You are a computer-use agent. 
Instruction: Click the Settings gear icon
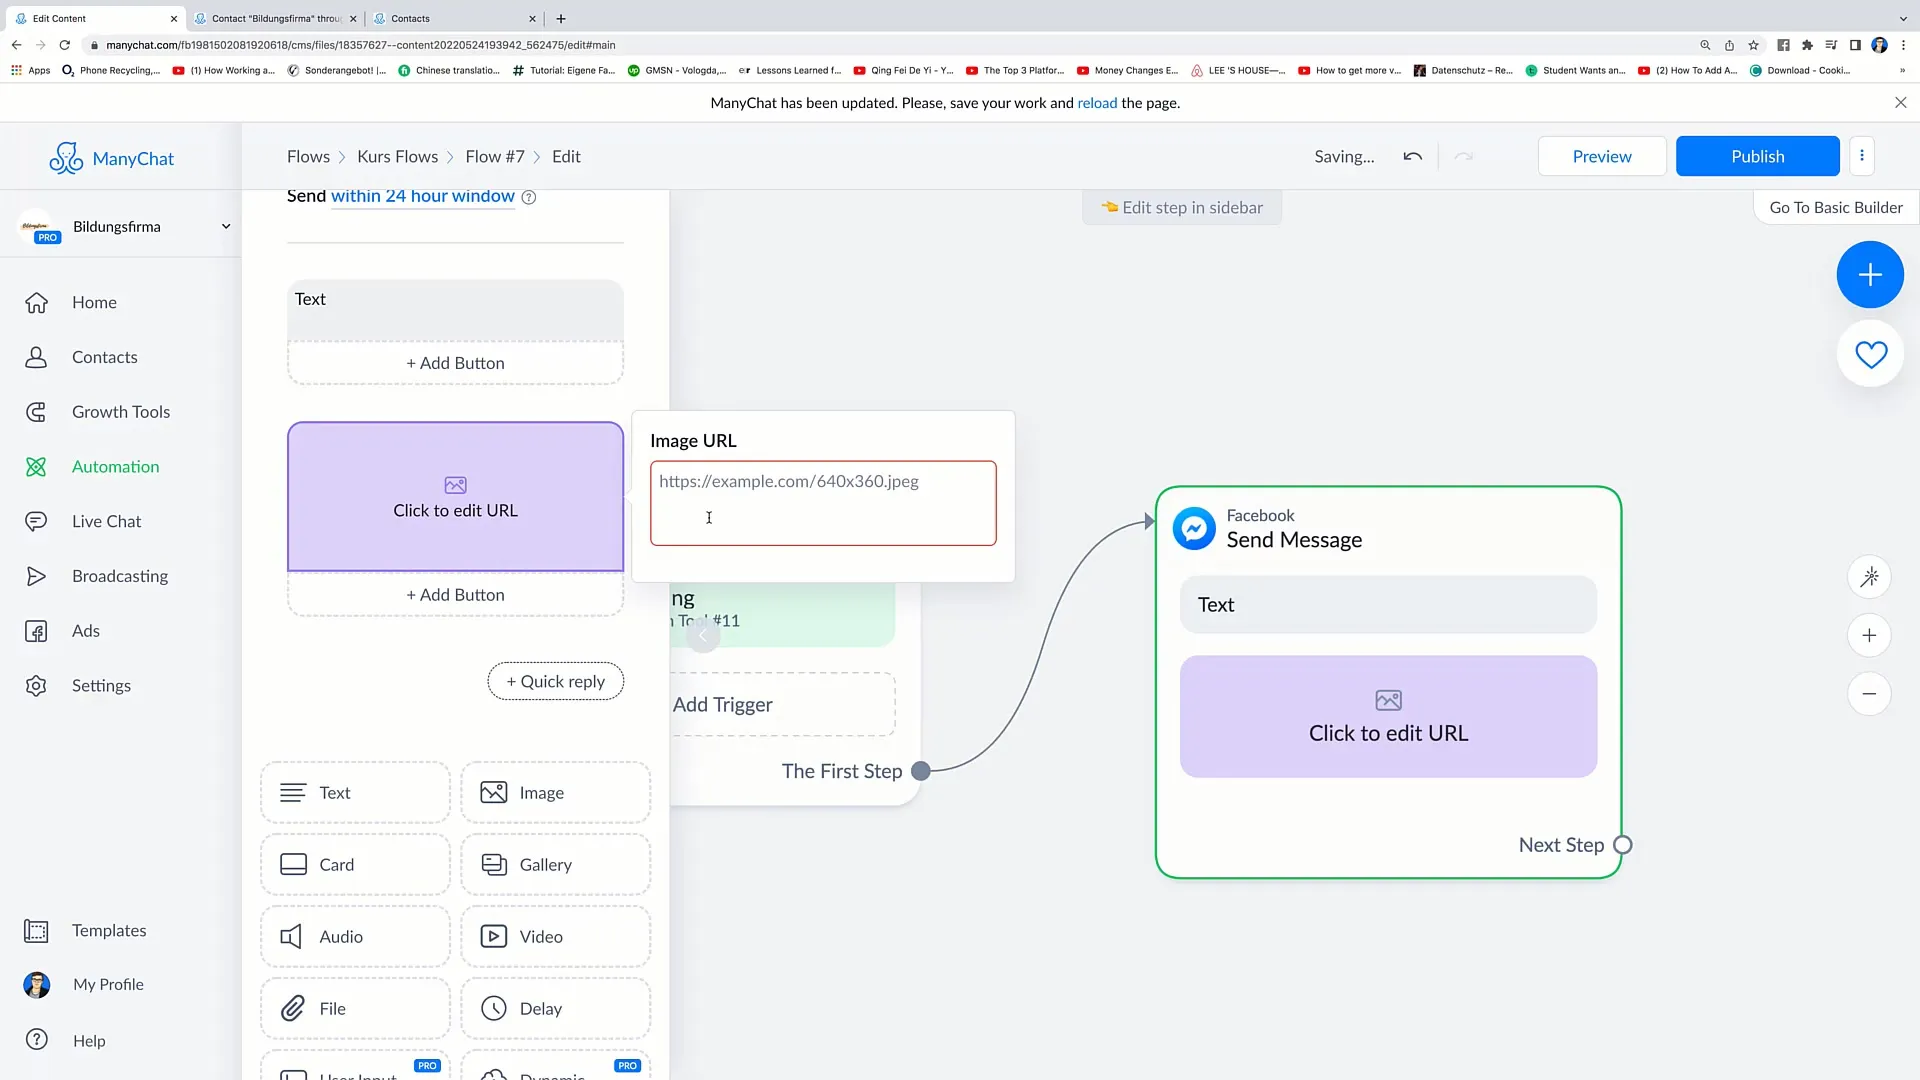coord(36,686)
